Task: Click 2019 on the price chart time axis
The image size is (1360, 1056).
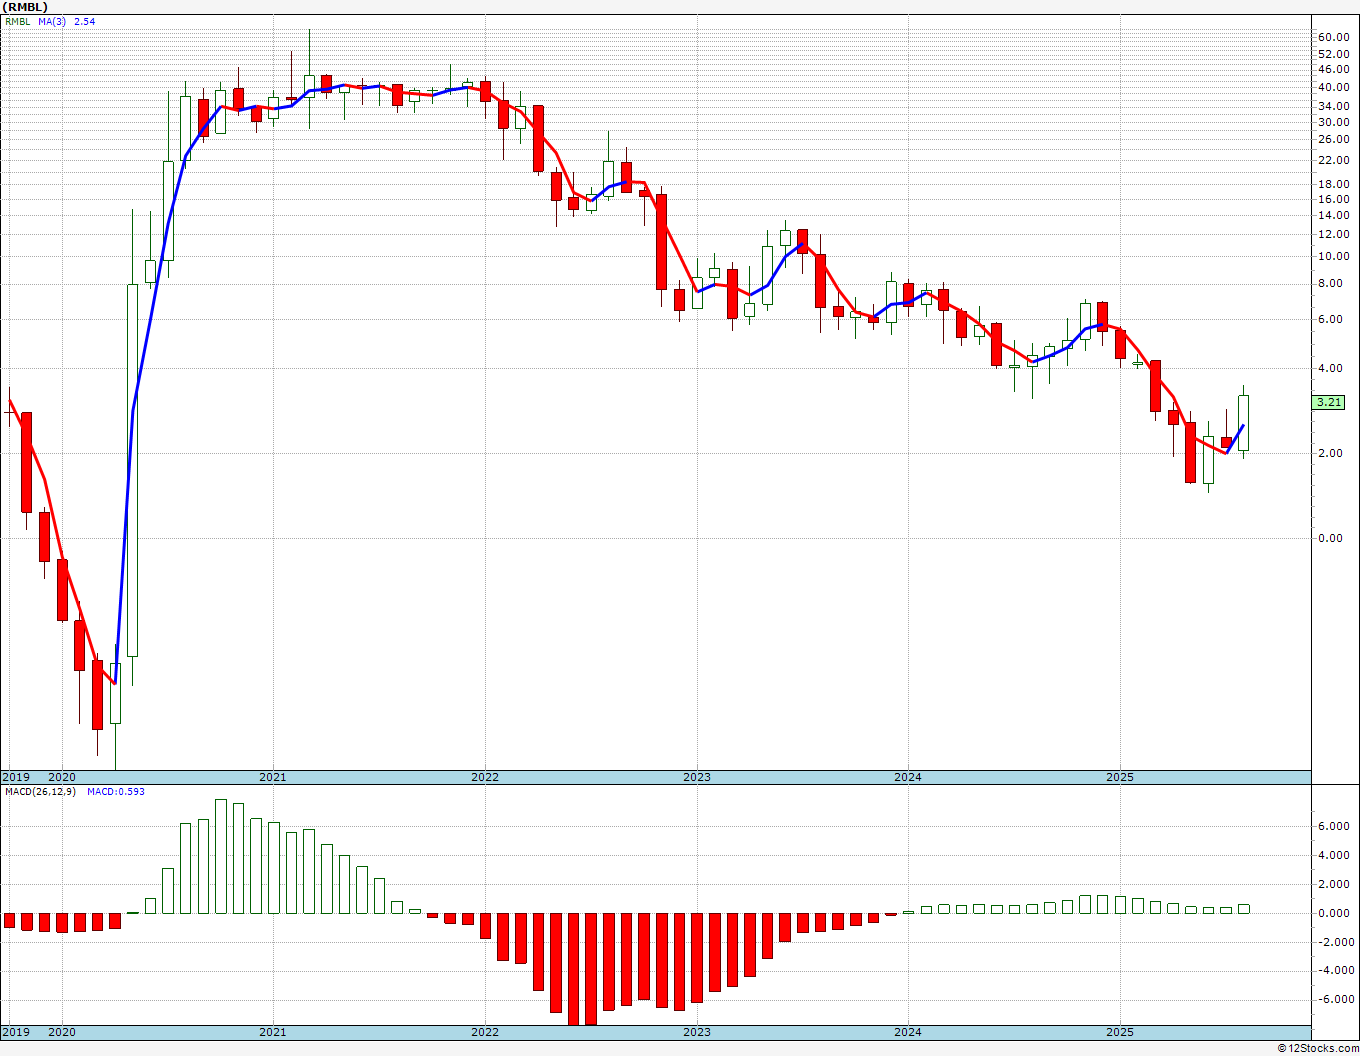Action: (x=15, y=777)
